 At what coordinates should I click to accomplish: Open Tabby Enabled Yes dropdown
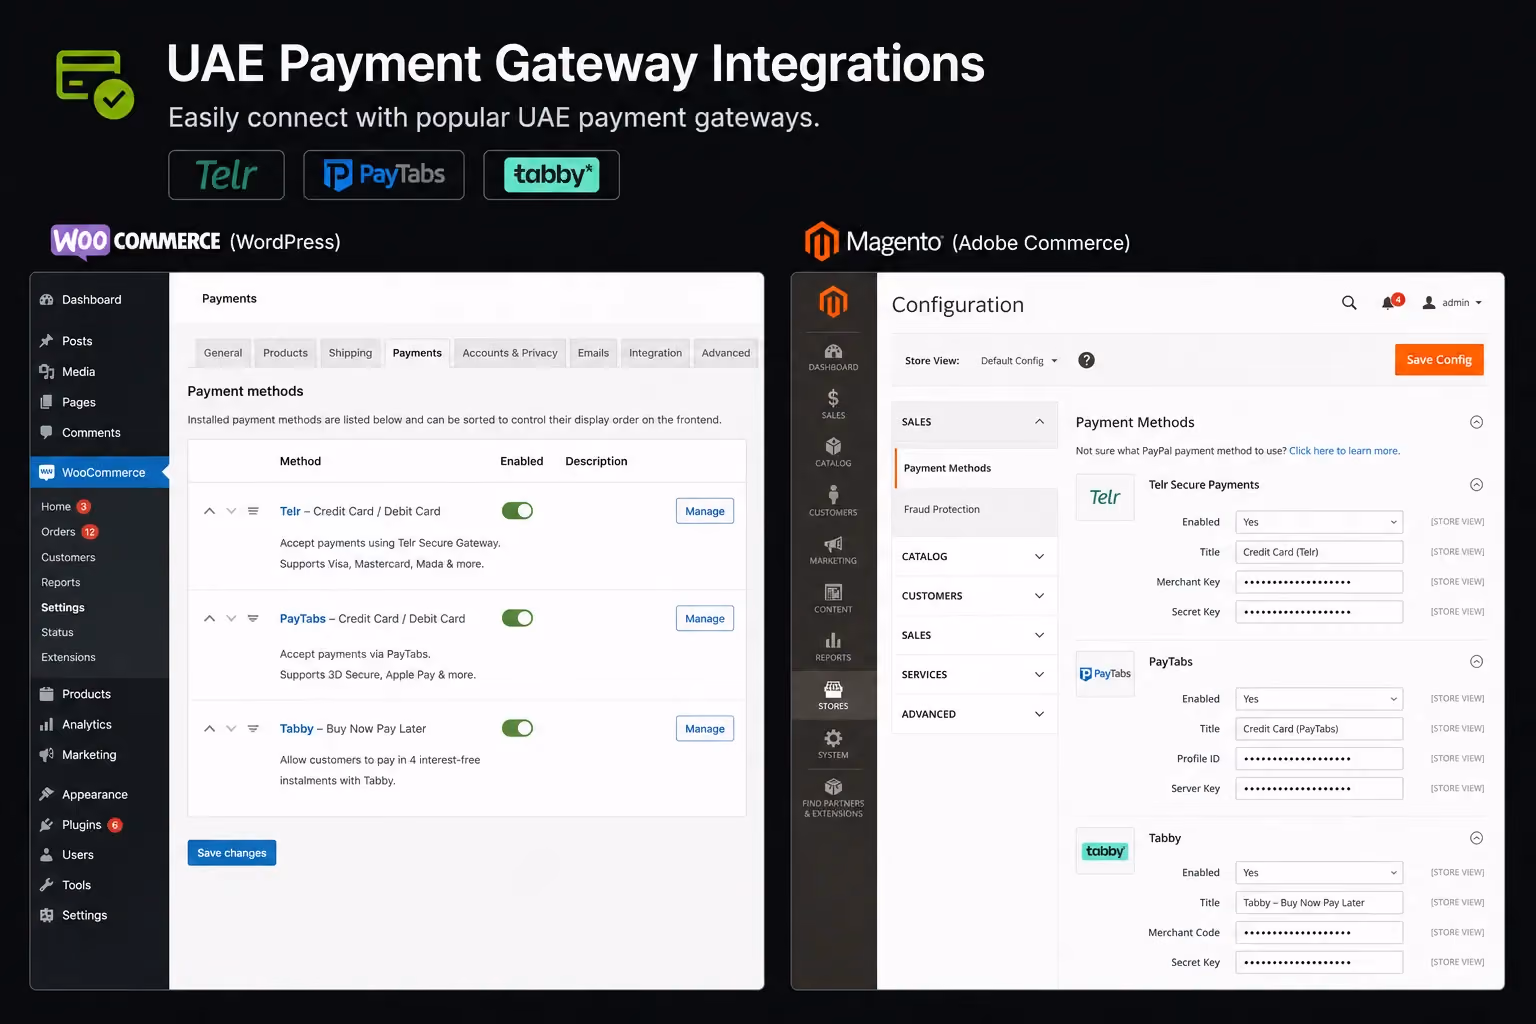click(1319, 873)
